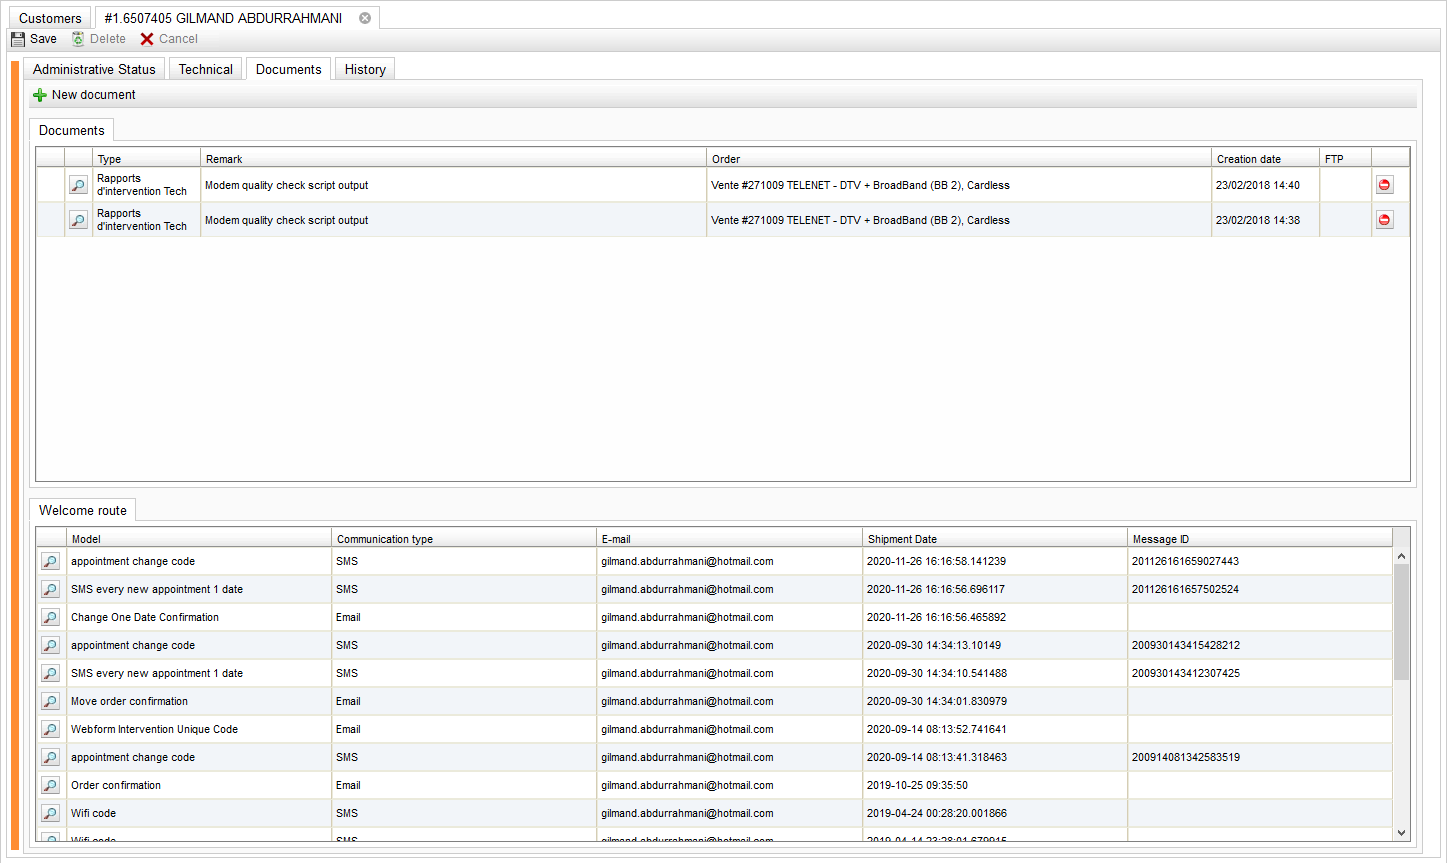This screenshot has height=863, width=1447.
Task: Select the Wifi code SMS row
Action: [200, 813]
